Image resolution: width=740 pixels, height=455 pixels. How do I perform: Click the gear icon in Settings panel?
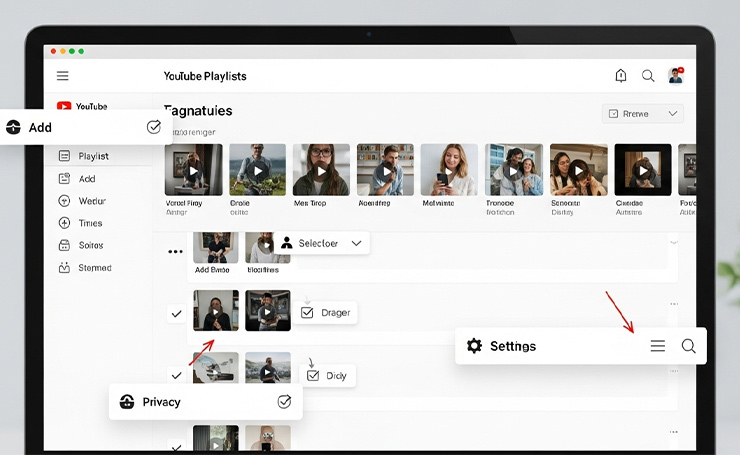pyautogui.click(x=474, y=346)
